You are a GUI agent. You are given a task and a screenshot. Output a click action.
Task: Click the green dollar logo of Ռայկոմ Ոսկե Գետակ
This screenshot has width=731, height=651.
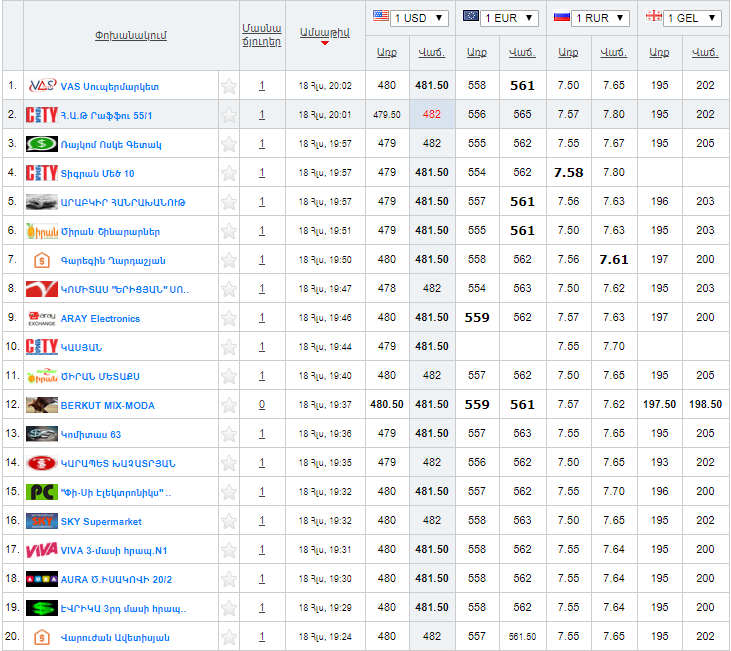click(42, 144)
